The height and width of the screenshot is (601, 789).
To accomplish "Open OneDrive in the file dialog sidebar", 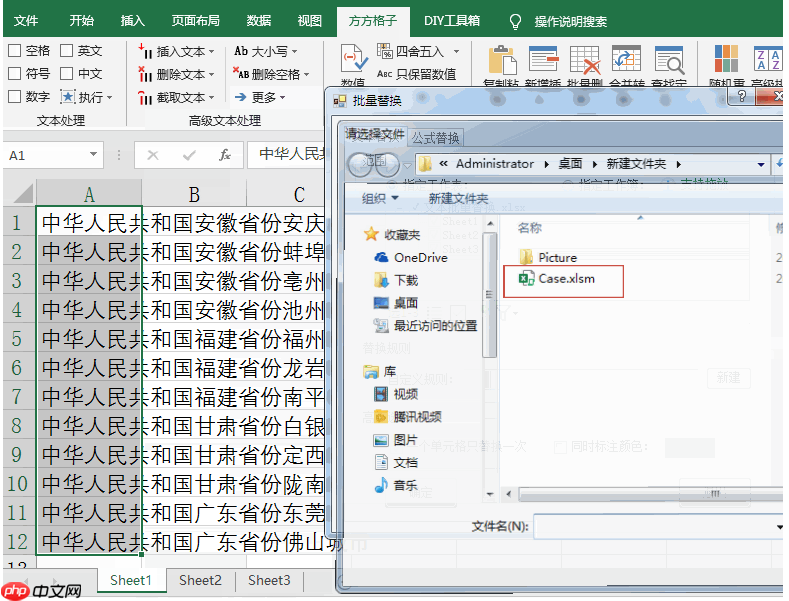I will pyautogui.click(x=411, y=258).
